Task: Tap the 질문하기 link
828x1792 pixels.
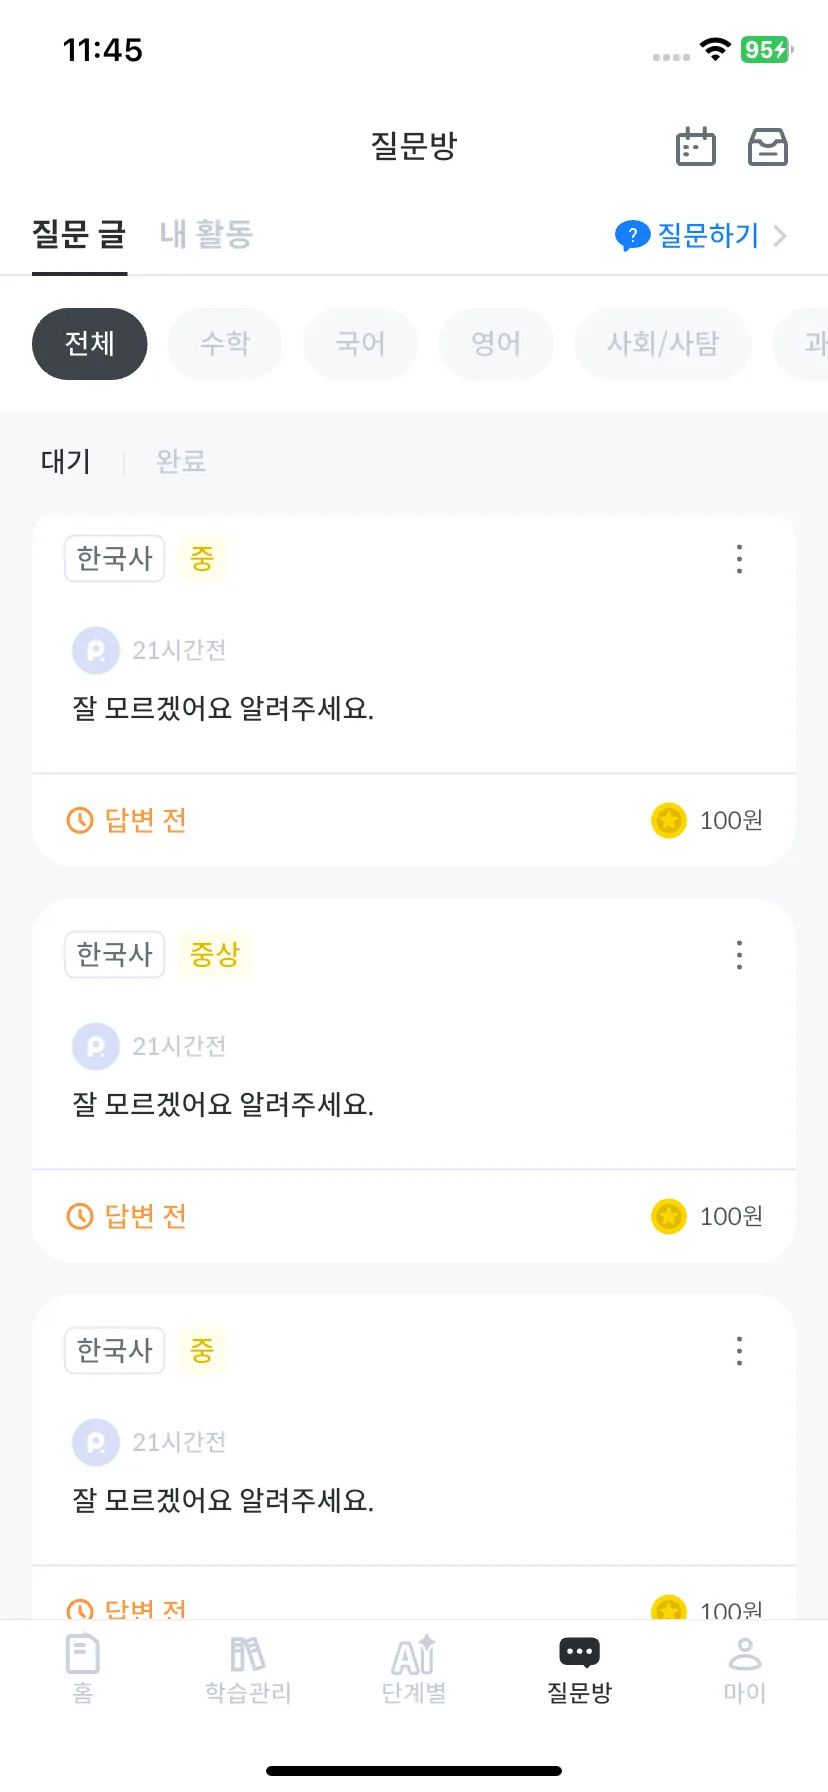Action: tap(709, 236)
